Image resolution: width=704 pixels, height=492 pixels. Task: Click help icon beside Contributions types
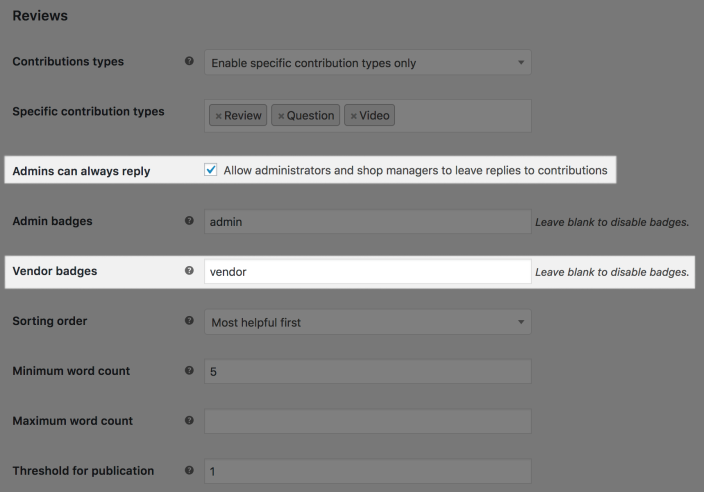click(189, 62)
